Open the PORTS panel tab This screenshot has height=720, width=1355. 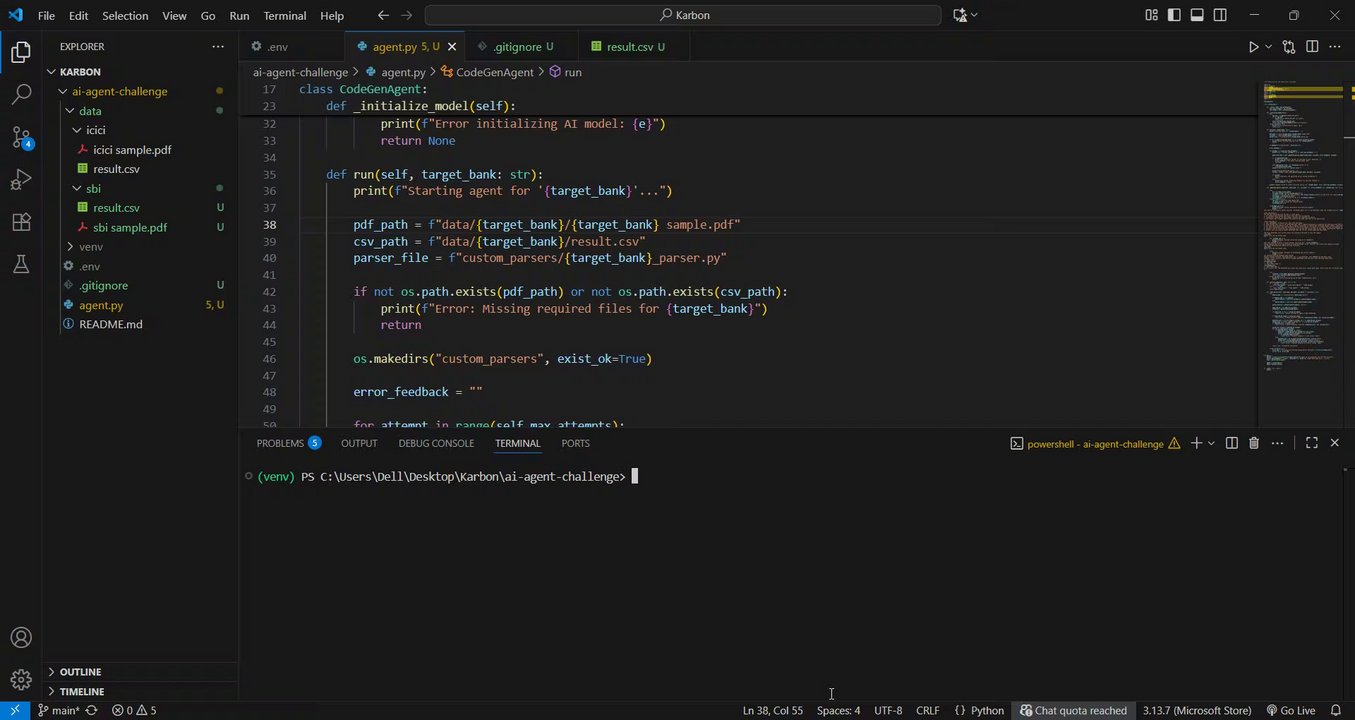click(575, 443)
